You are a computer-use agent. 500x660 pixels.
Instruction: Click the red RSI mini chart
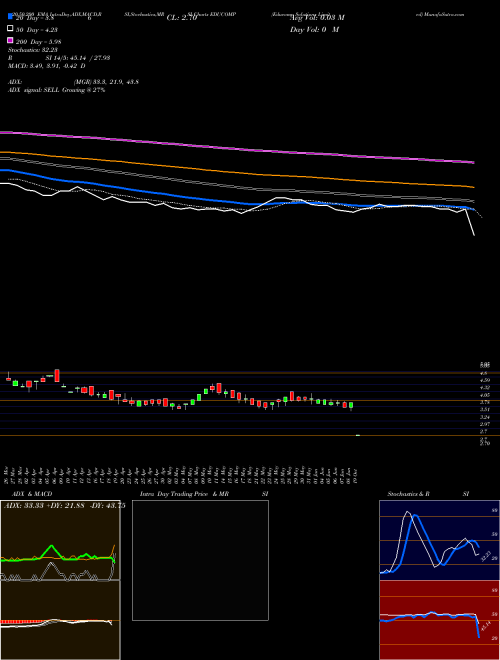439,620
